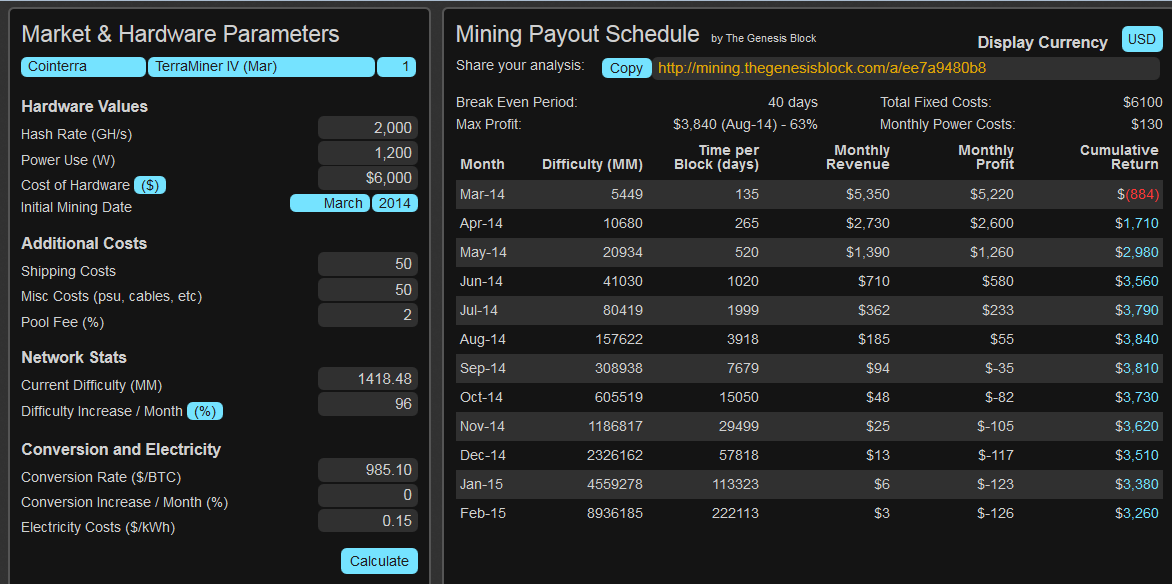Click the Market & Hardware Parameters heading
1172x584 pixels.
click(x=180, y=34)
